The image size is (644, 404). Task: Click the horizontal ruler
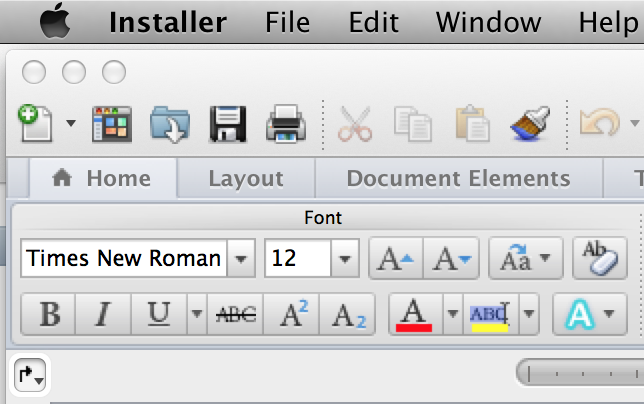[580, 373]
